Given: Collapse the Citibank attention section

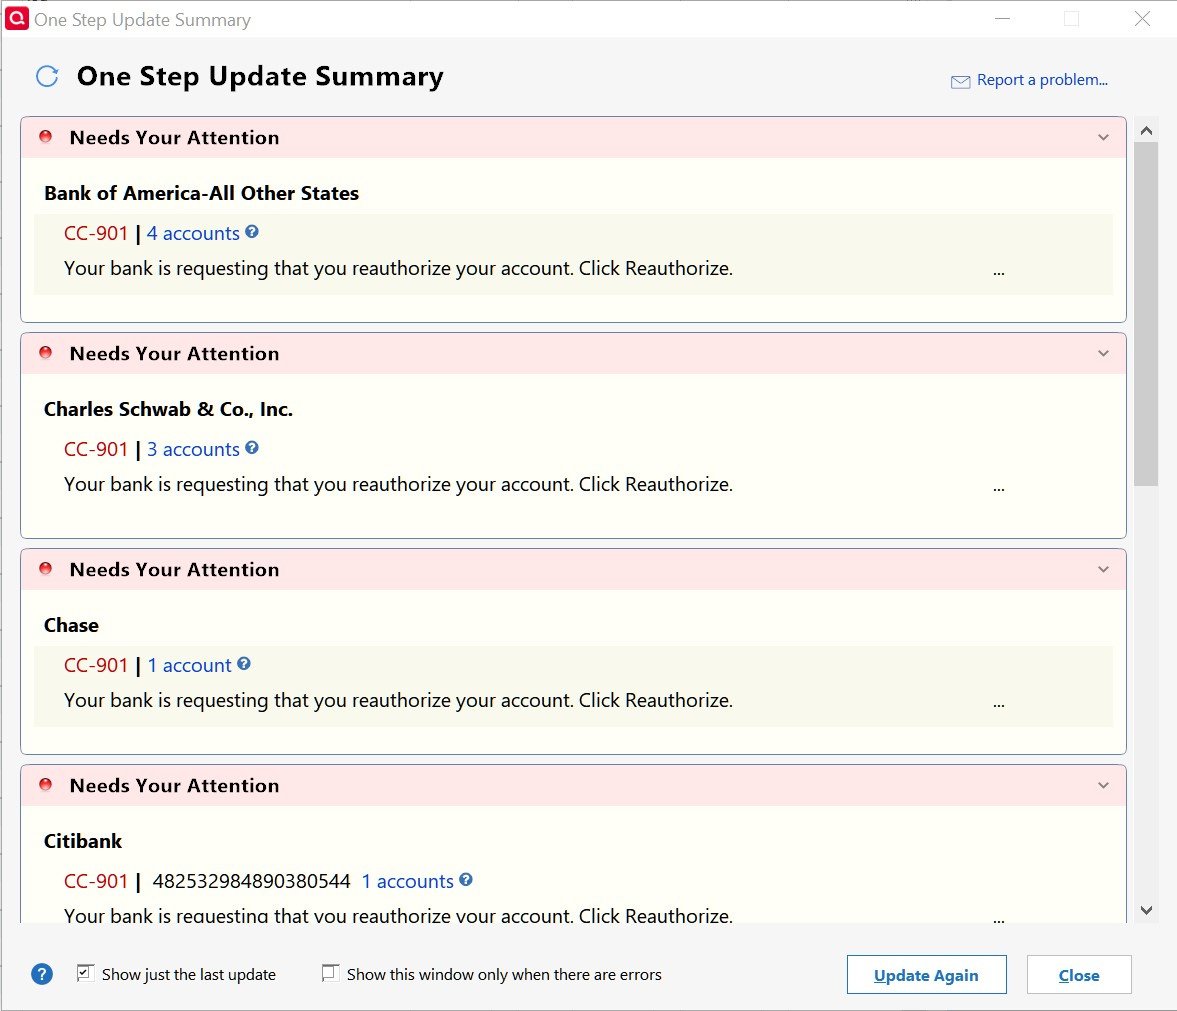Looking at the screenshot, I should [1103, 786].
